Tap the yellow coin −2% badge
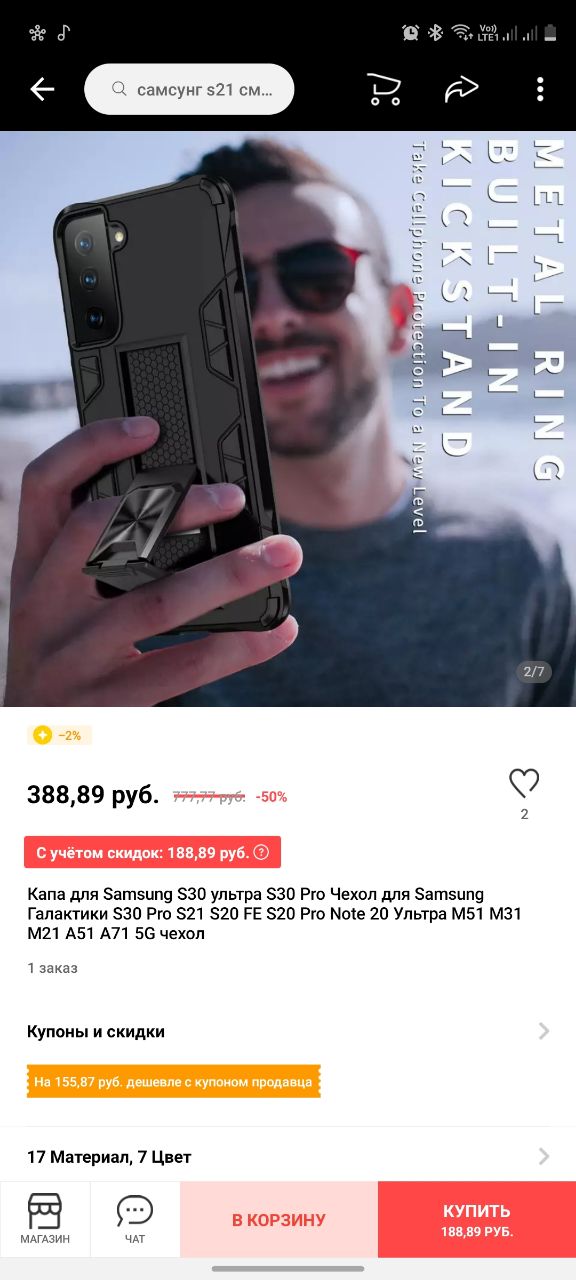The width and height of the screenshot is (576, 1280). coord(59,735)
